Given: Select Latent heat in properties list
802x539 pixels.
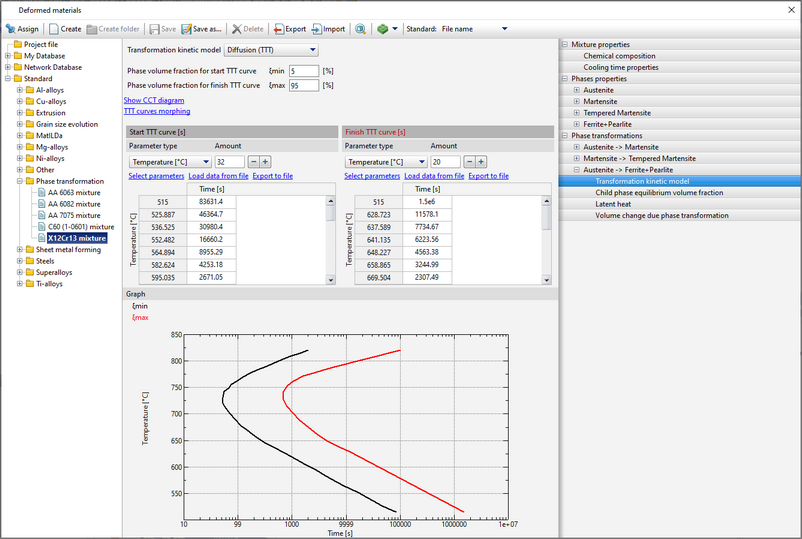Looking at the screenshot, I should 613,203.
